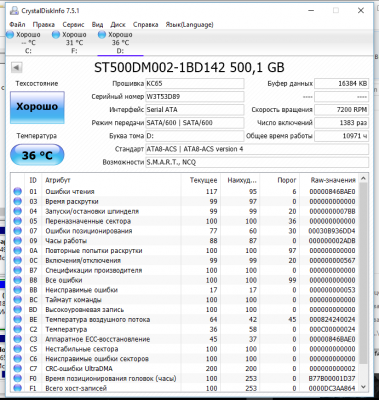The image size is (379, 400).
Task: Click the Возможности field S.M.A.R.T., NCQ
Action: pos(257,162)
